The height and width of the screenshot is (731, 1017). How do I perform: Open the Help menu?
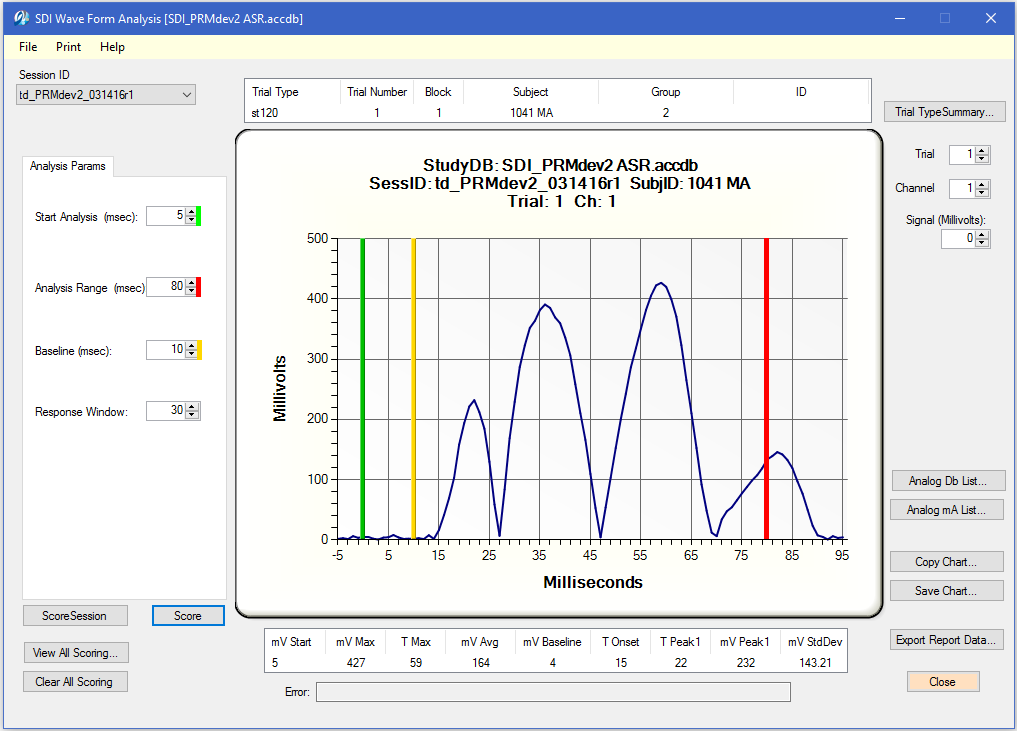(x=112, y=47)
